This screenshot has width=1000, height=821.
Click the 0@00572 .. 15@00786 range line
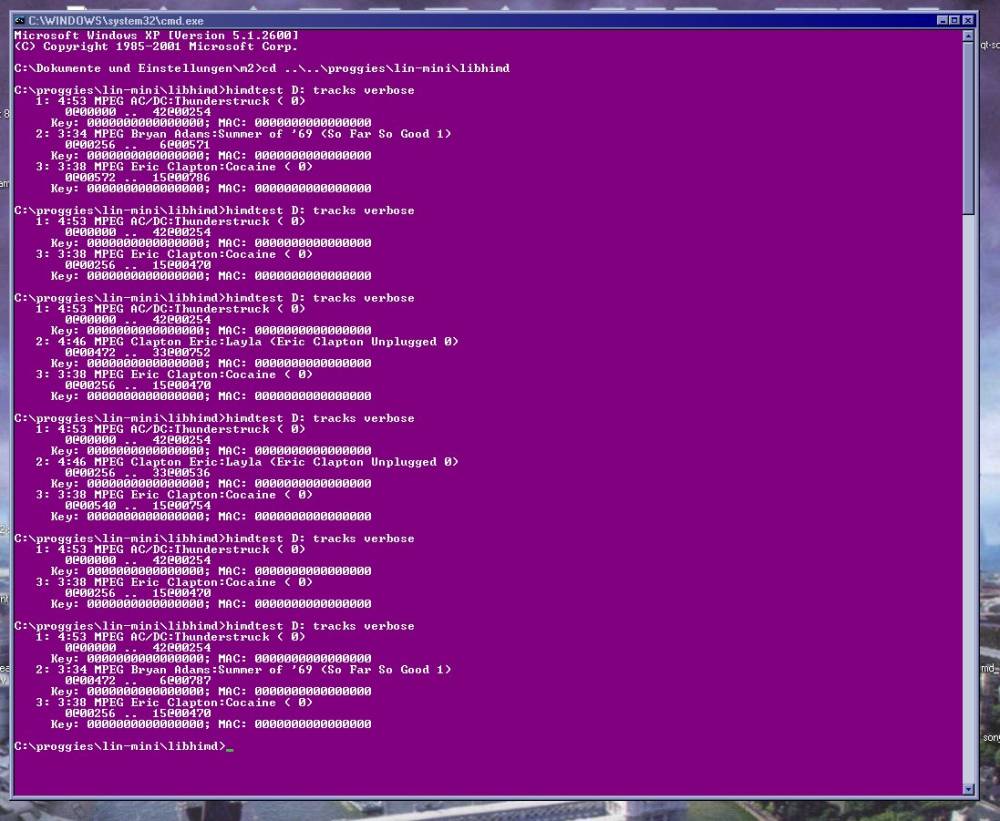[137, 177]
